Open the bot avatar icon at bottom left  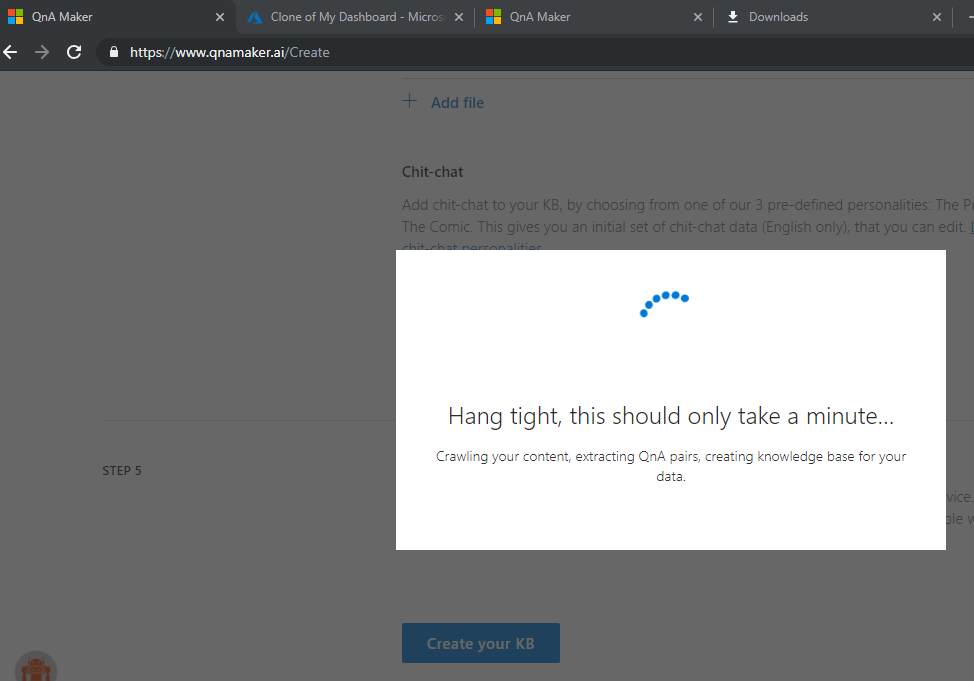coord(36,667)
